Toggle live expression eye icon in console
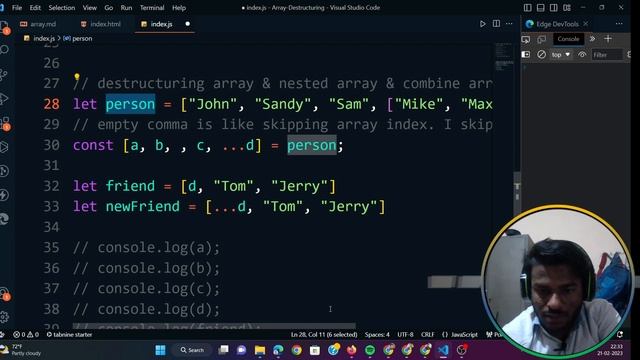Viewport: 640px width, 360px height. tap(582, 54)
